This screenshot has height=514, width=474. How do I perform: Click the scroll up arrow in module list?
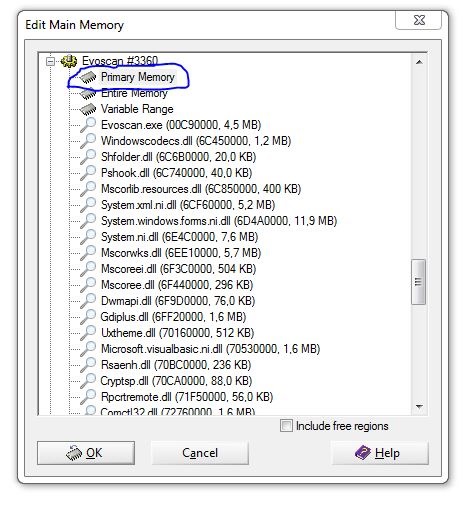pos(419,62)
